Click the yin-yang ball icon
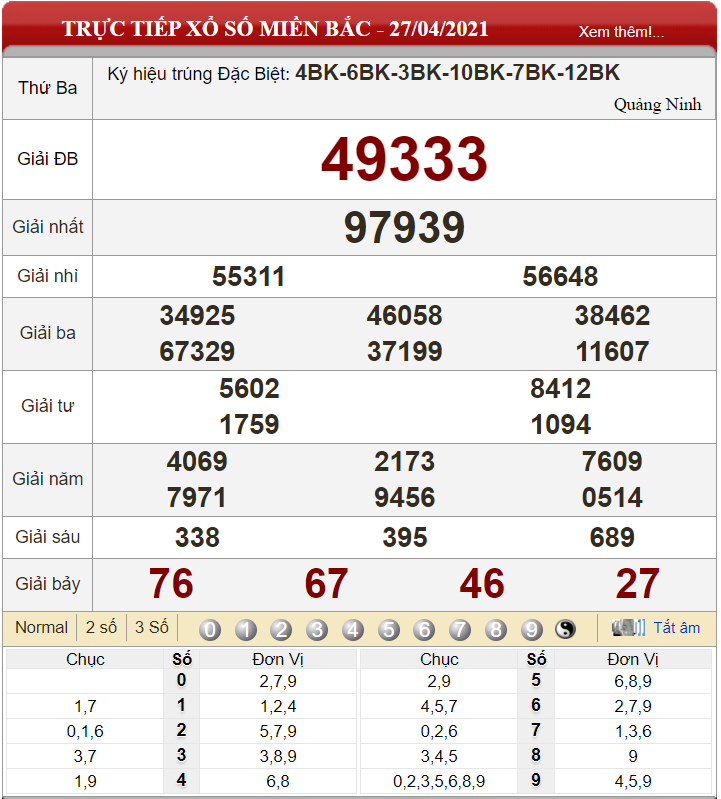 click(x=566, y=630)
